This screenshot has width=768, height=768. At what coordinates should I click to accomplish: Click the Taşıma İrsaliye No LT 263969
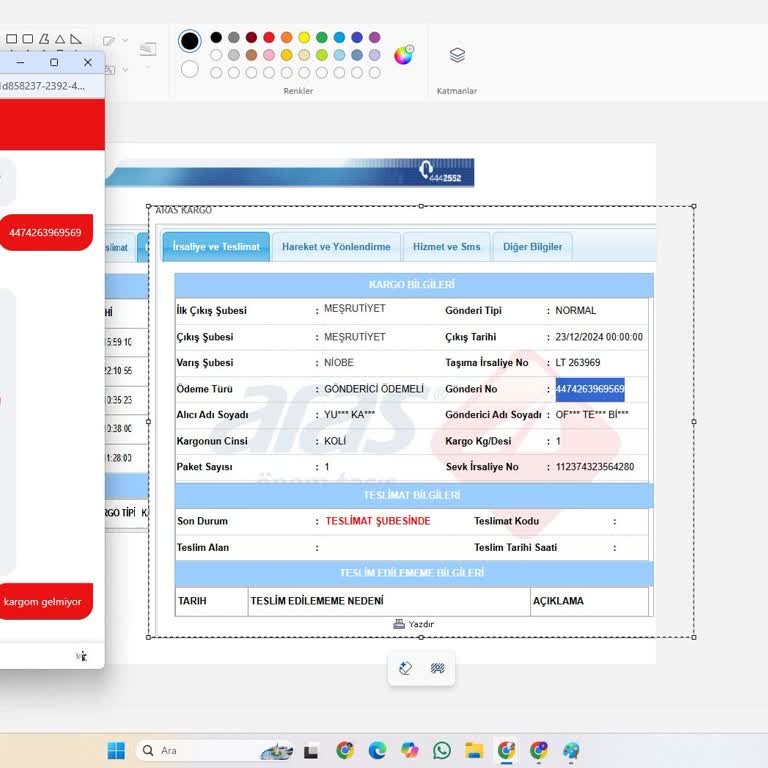pyautogui.click(x=577, y=362)
